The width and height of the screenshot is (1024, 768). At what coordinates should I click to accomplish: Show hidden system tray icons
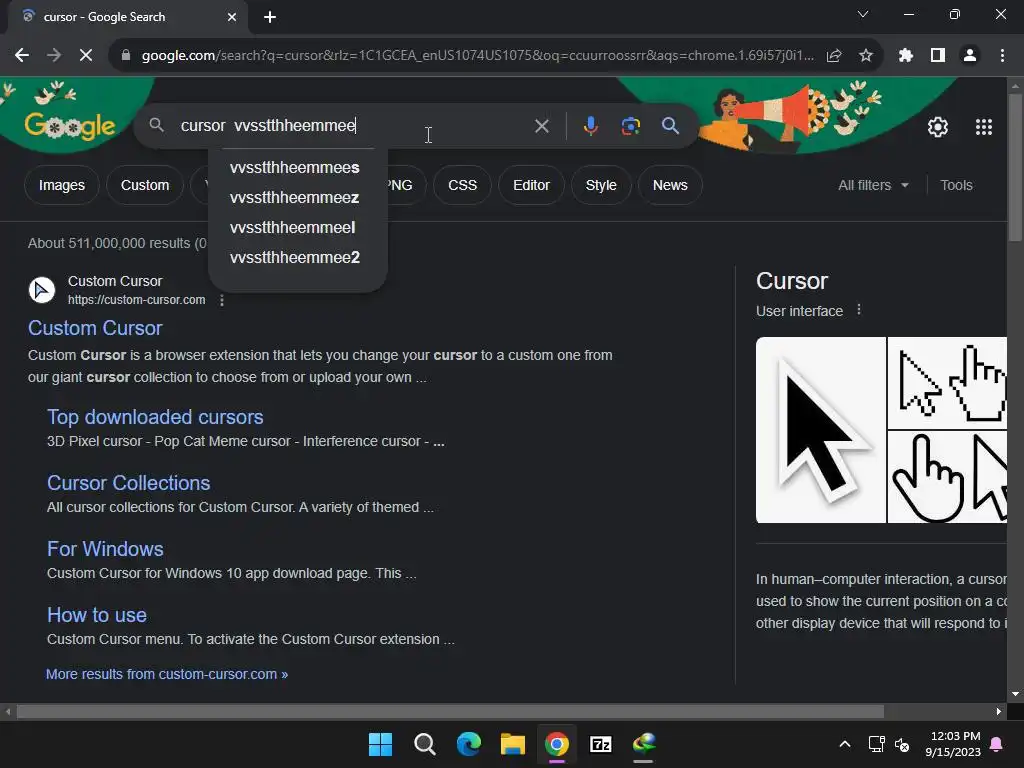point(844,744)
